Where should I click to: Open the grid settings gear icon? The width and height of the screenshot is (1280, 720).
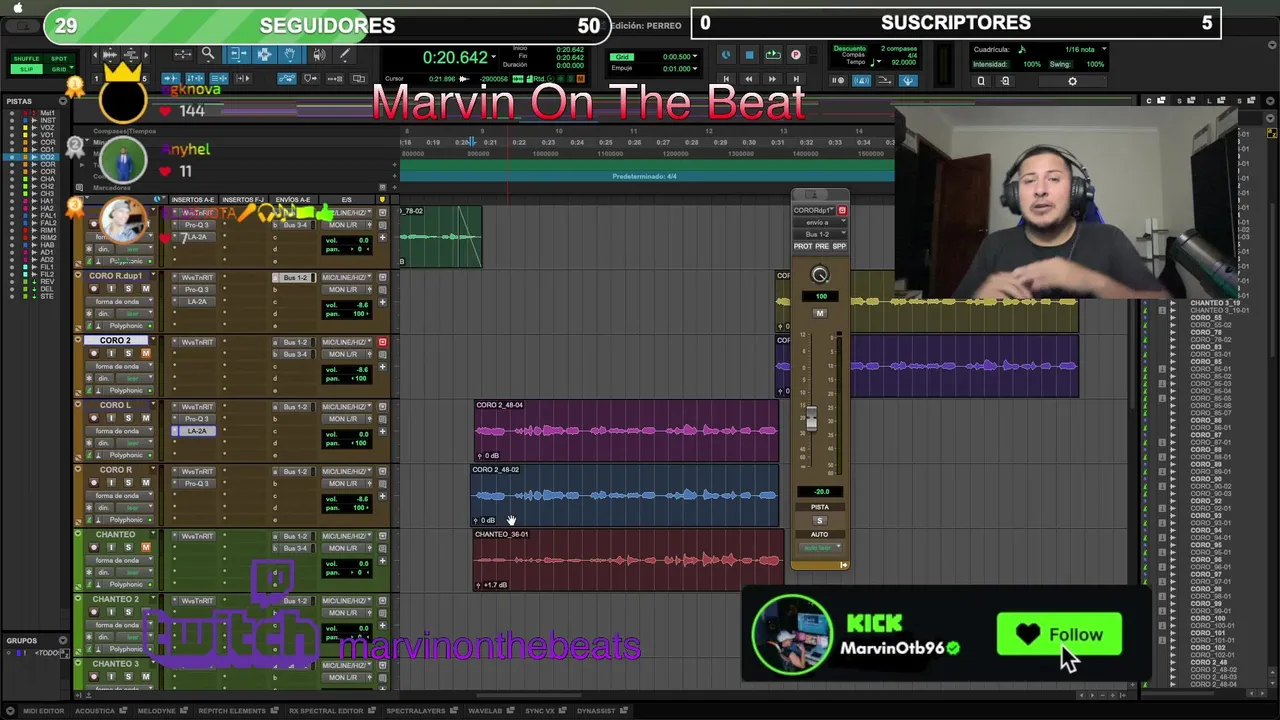click(1072, 81)
